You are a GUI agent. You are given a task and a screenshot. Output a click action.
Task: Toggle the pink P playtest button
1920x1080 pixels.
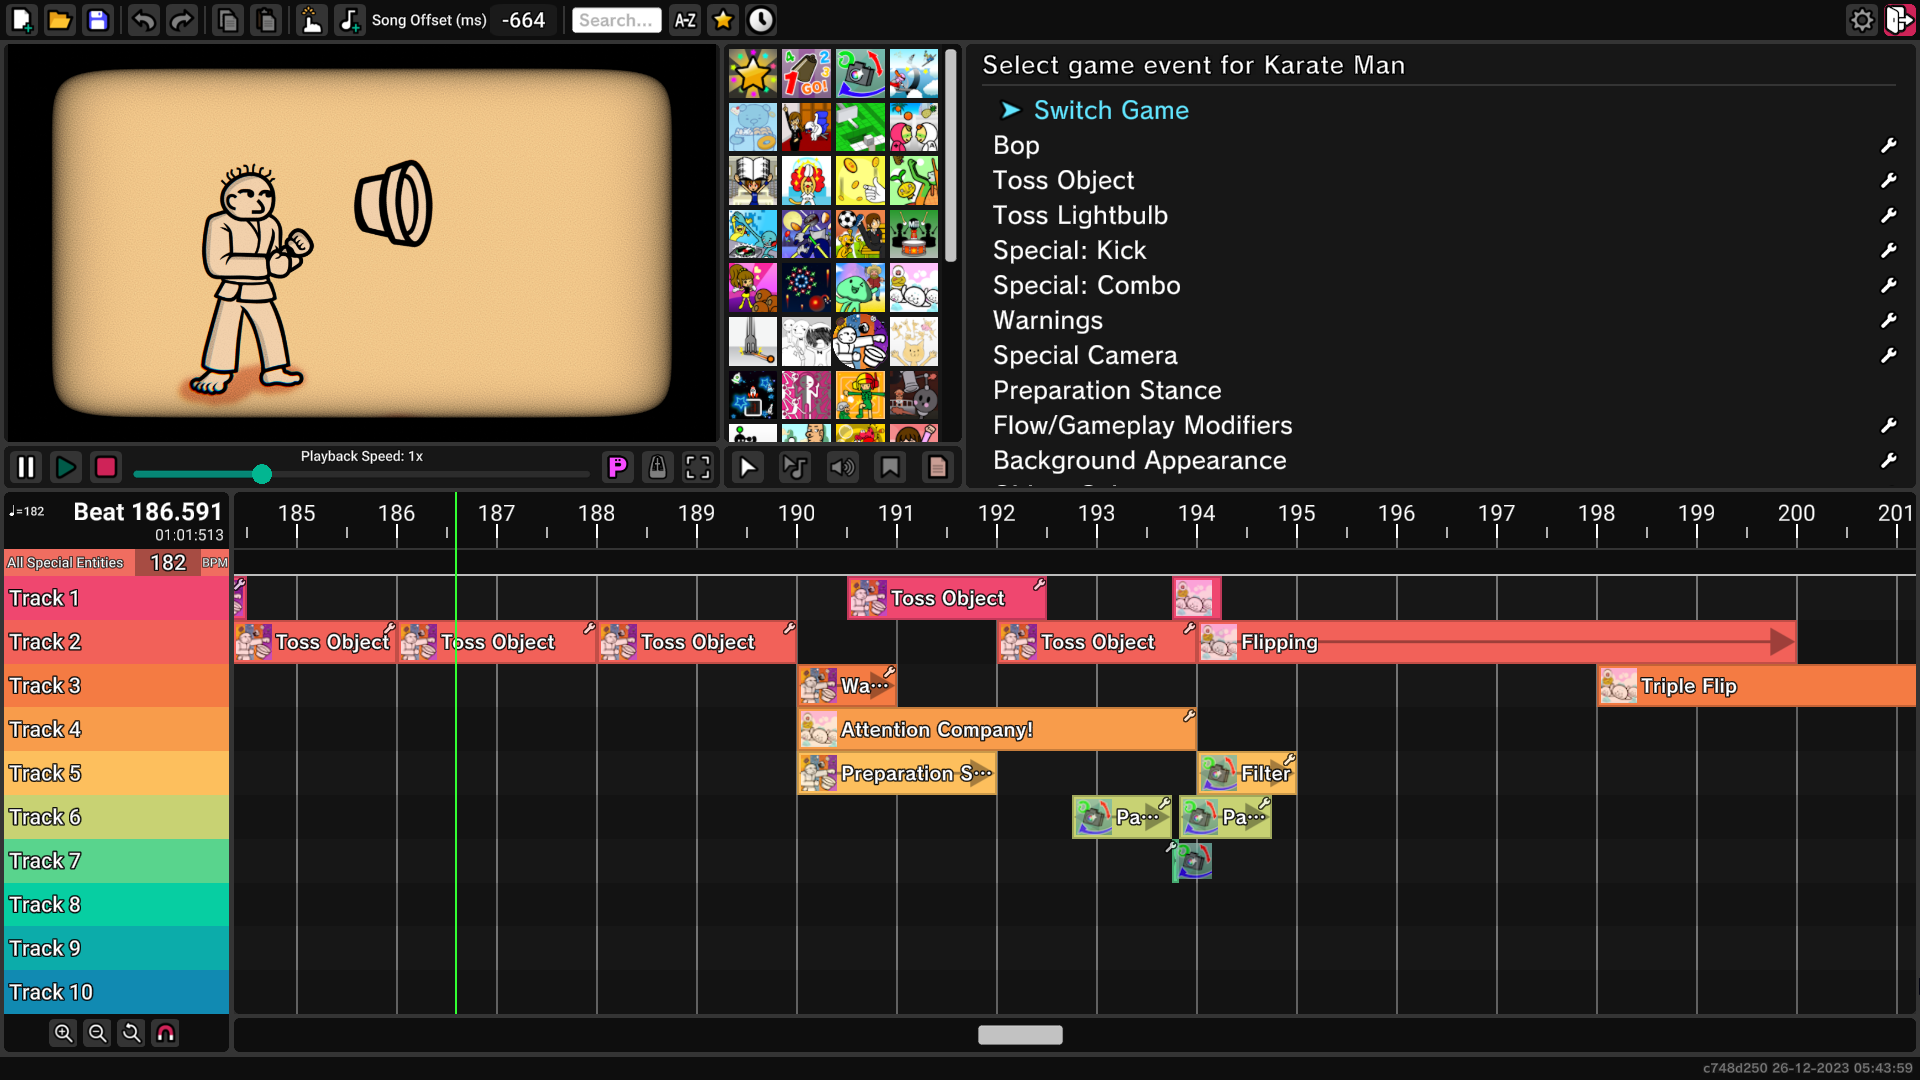(x=618, y=467)
